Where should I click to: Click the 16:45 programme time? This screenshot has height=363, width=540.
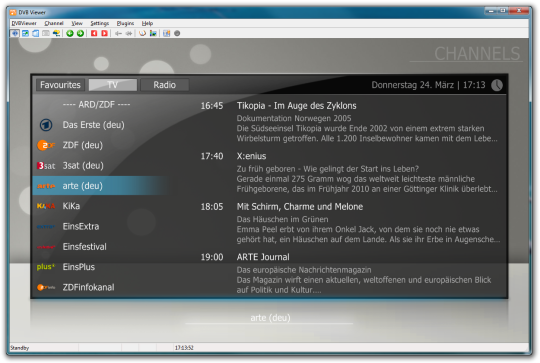[212, 106]
